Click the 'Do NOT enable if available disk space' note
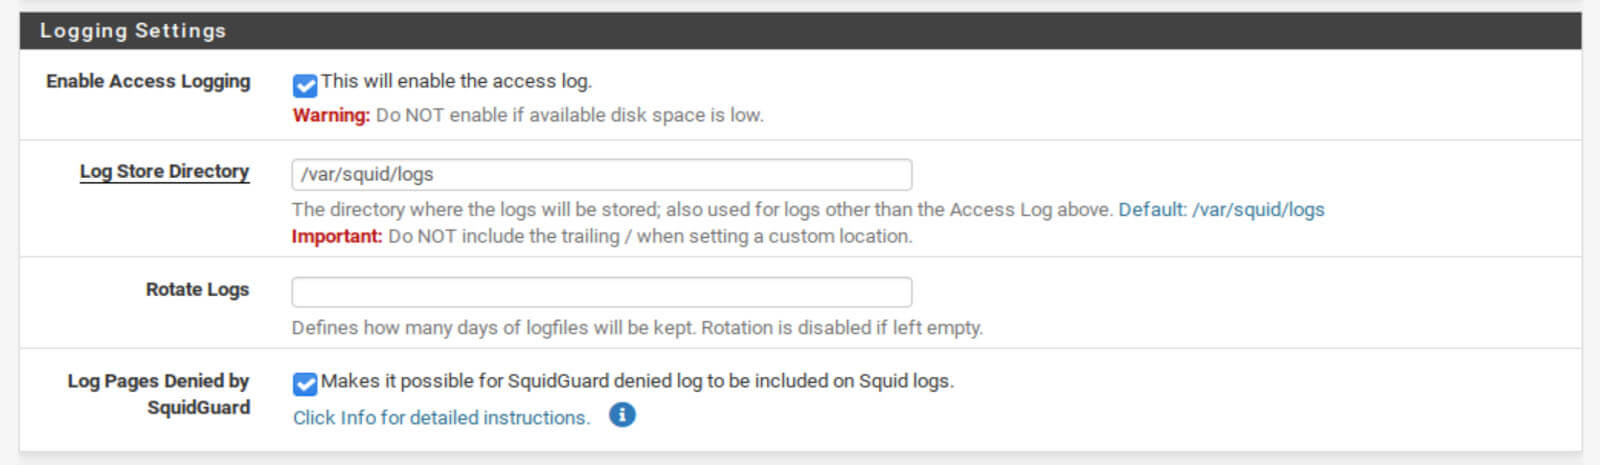The height and width of the screenshot is (465, 1600). pos(570,115)
